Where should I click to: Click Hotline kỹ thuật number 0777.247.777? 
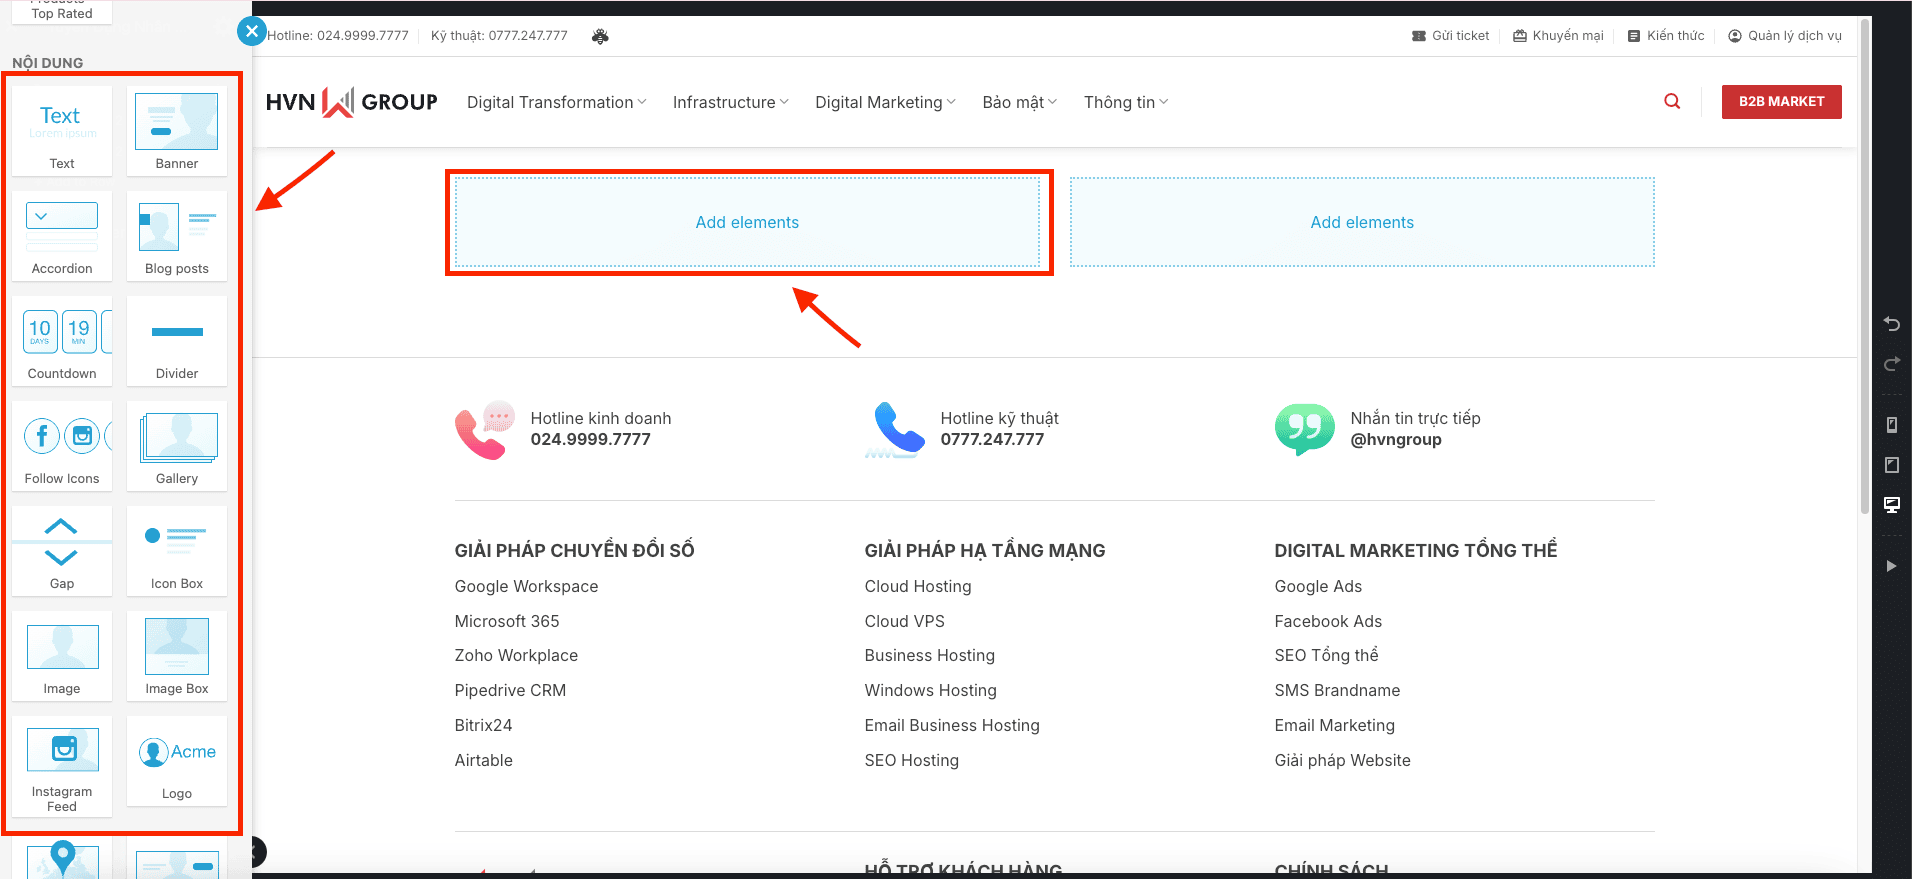click(992, 439)
